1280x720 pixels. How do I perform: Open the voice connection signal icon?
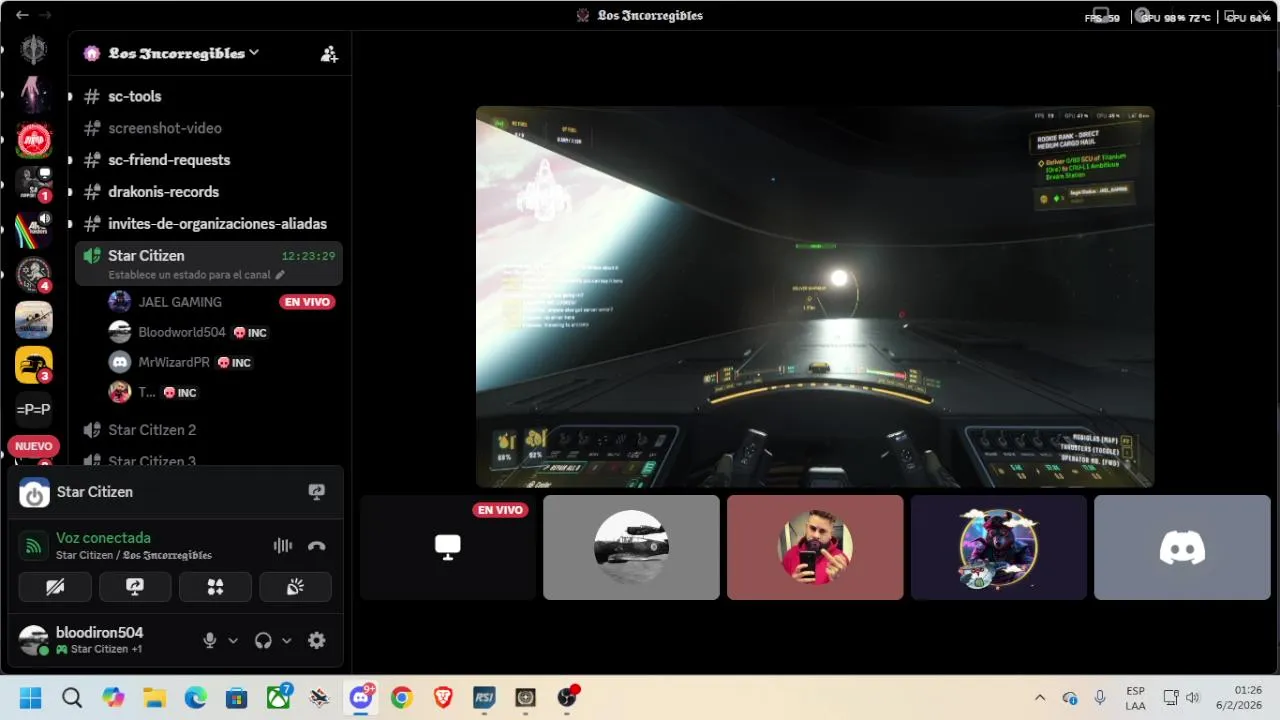[x=34, y=546]
